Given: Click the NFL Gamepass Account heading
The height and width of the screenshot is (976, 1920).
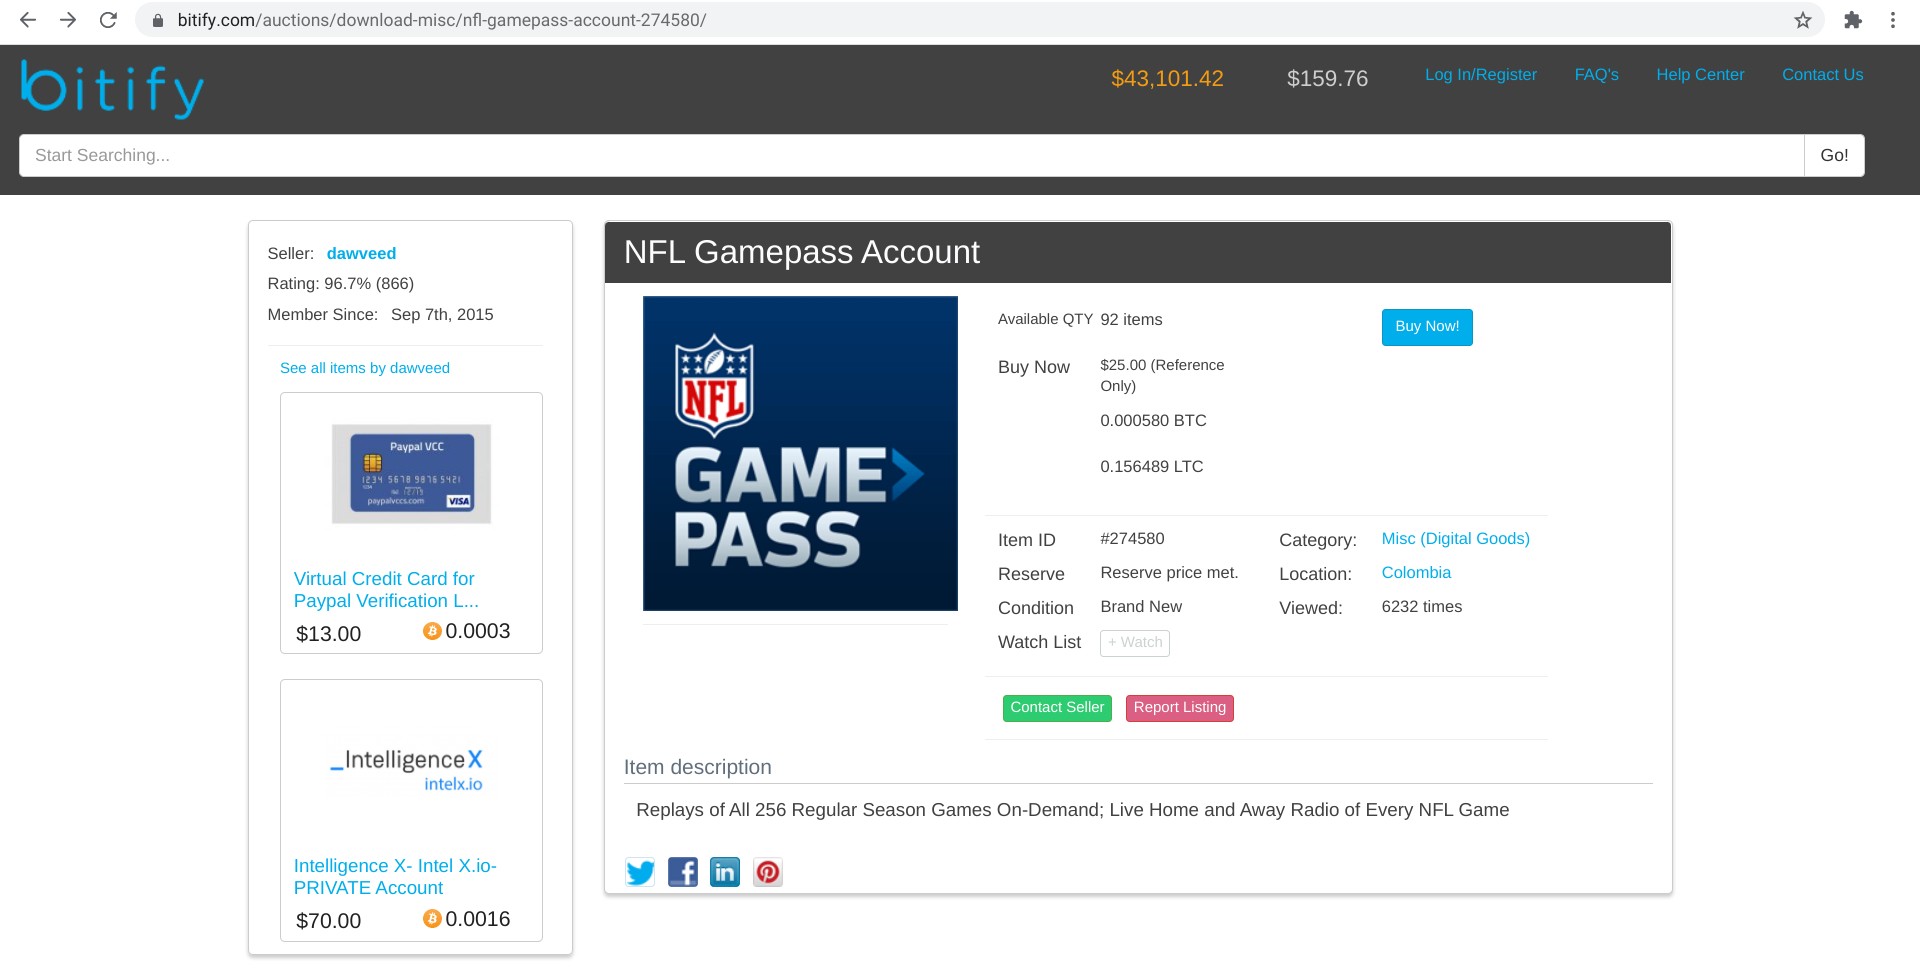Looking at the screenshot, I should [x=802, y=252].
